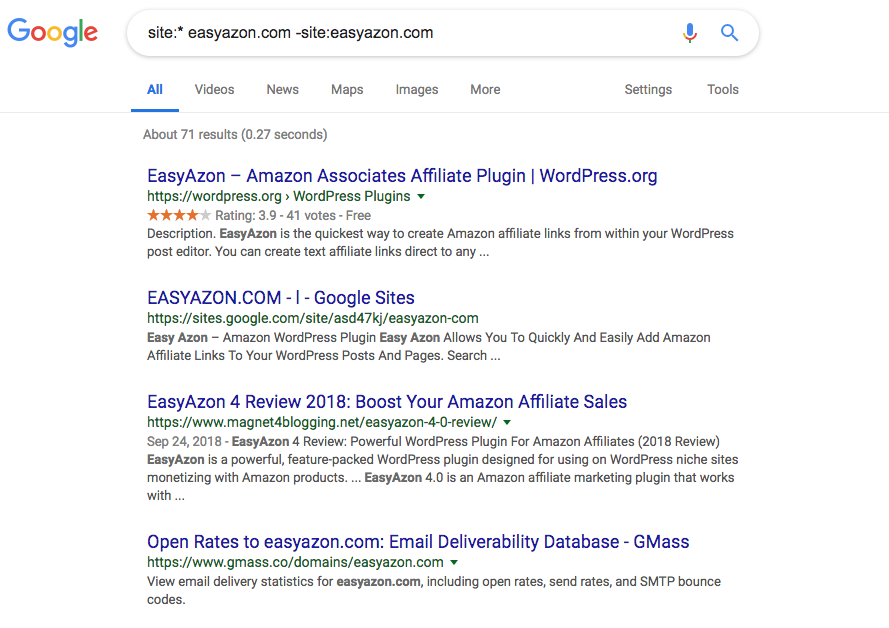Select the All results tab
This screenshot has height=628, width=889.
tap(155, 89)
